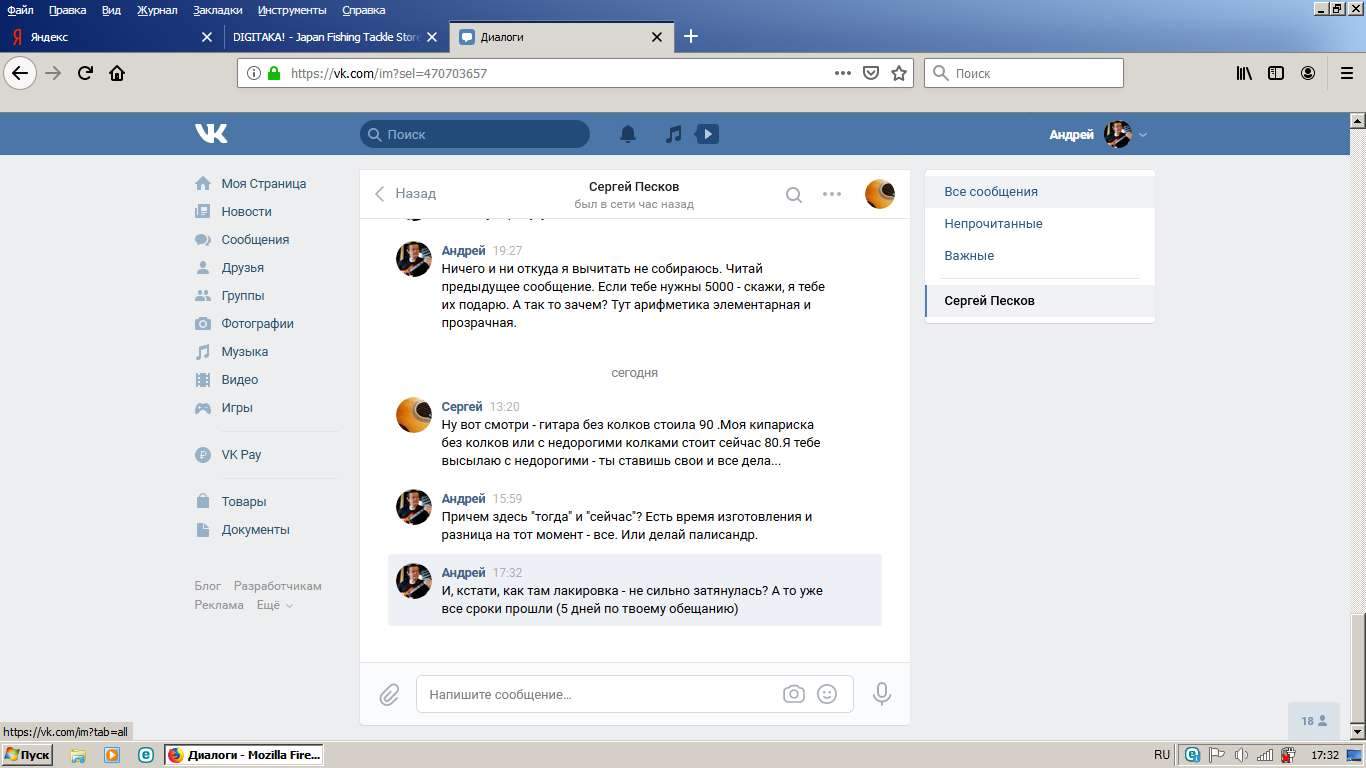Open the Firefox account icon
This screenshot has width=1366, height=768.
pos(1308,73)
